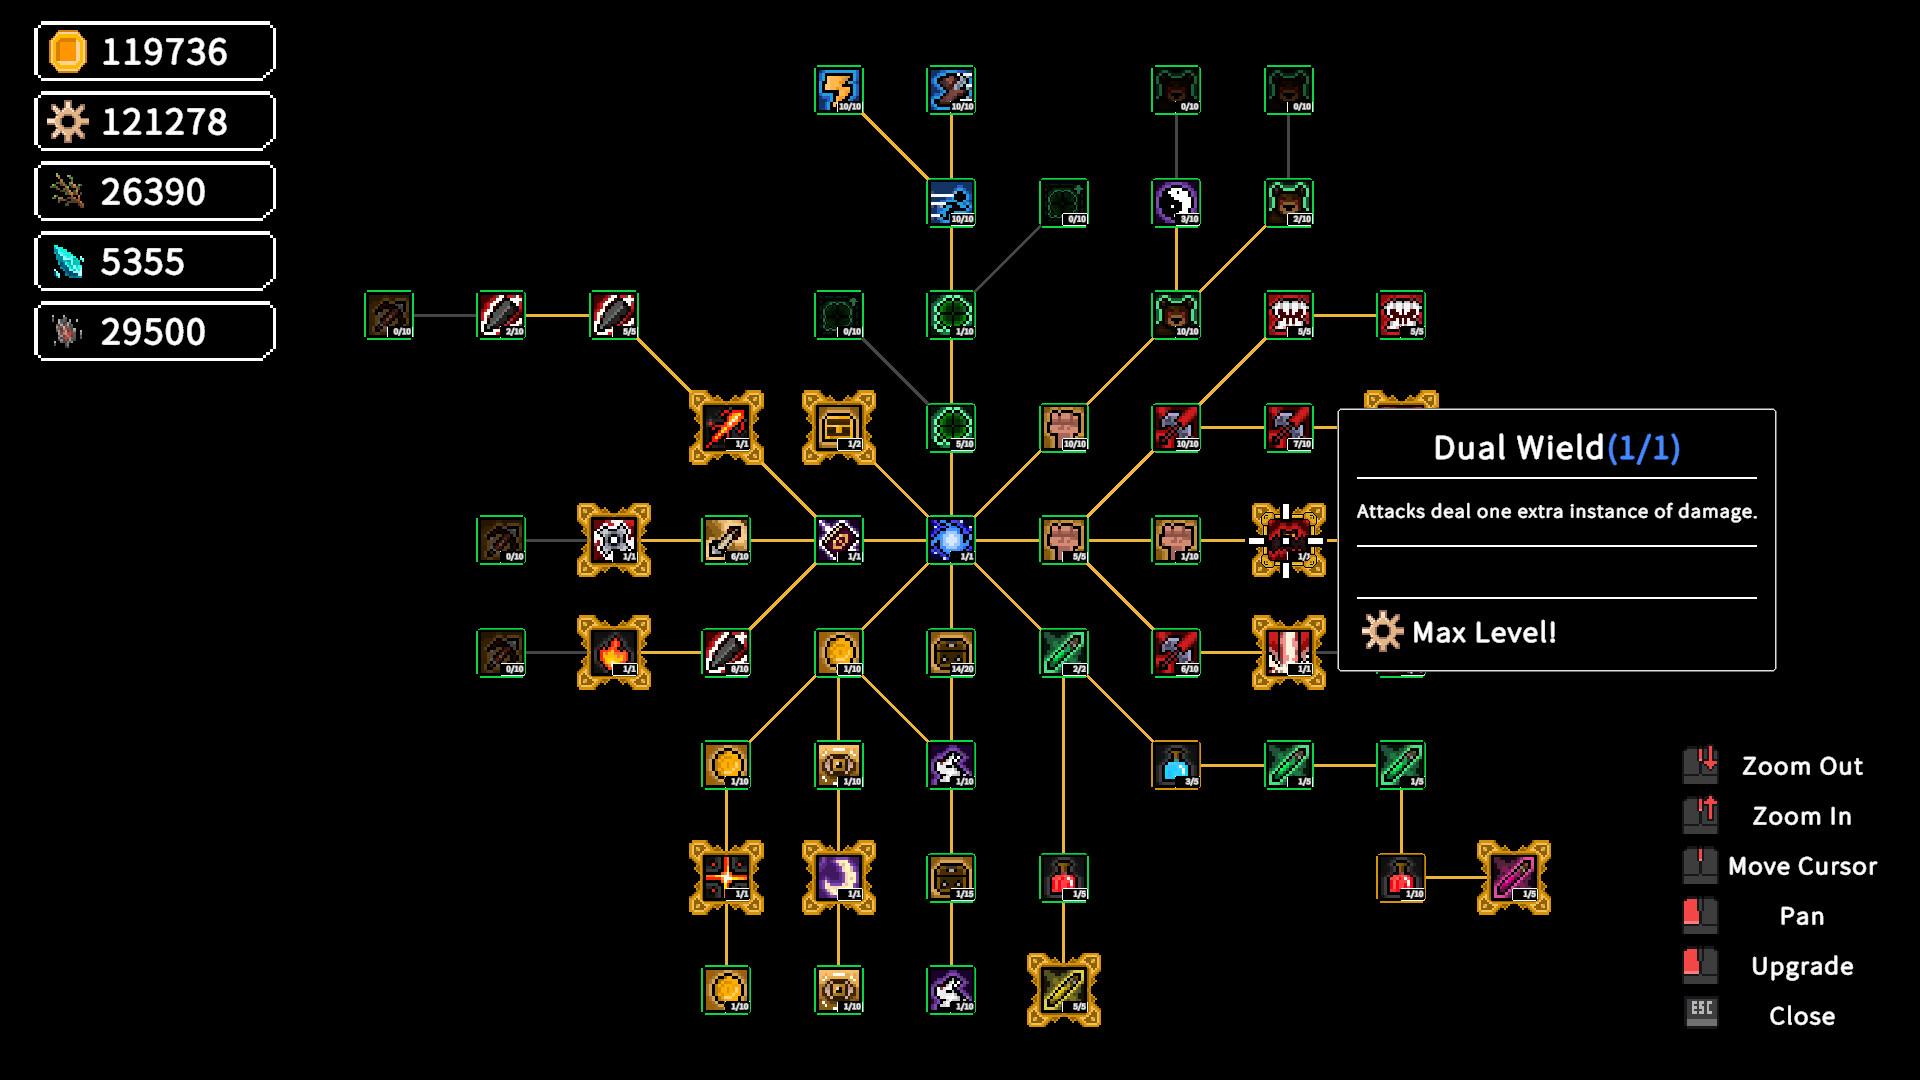Click the Max Level! label in tooltip
This screenshot has width=1920, height=1080.
(x=1484, y=632)
